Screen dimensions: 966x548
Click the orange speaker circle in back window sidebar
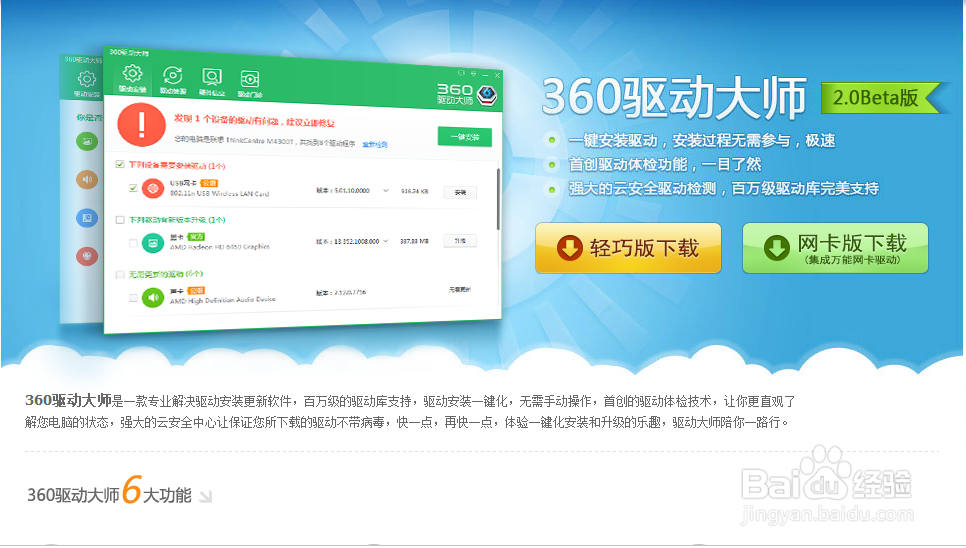tap(87, 179)
